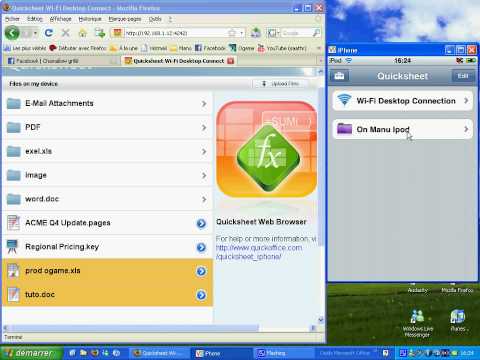Image resolution: width=480 pixels, height=360 pixels.
Task: Select the tuto.doc file
Action: coord(107,295)
